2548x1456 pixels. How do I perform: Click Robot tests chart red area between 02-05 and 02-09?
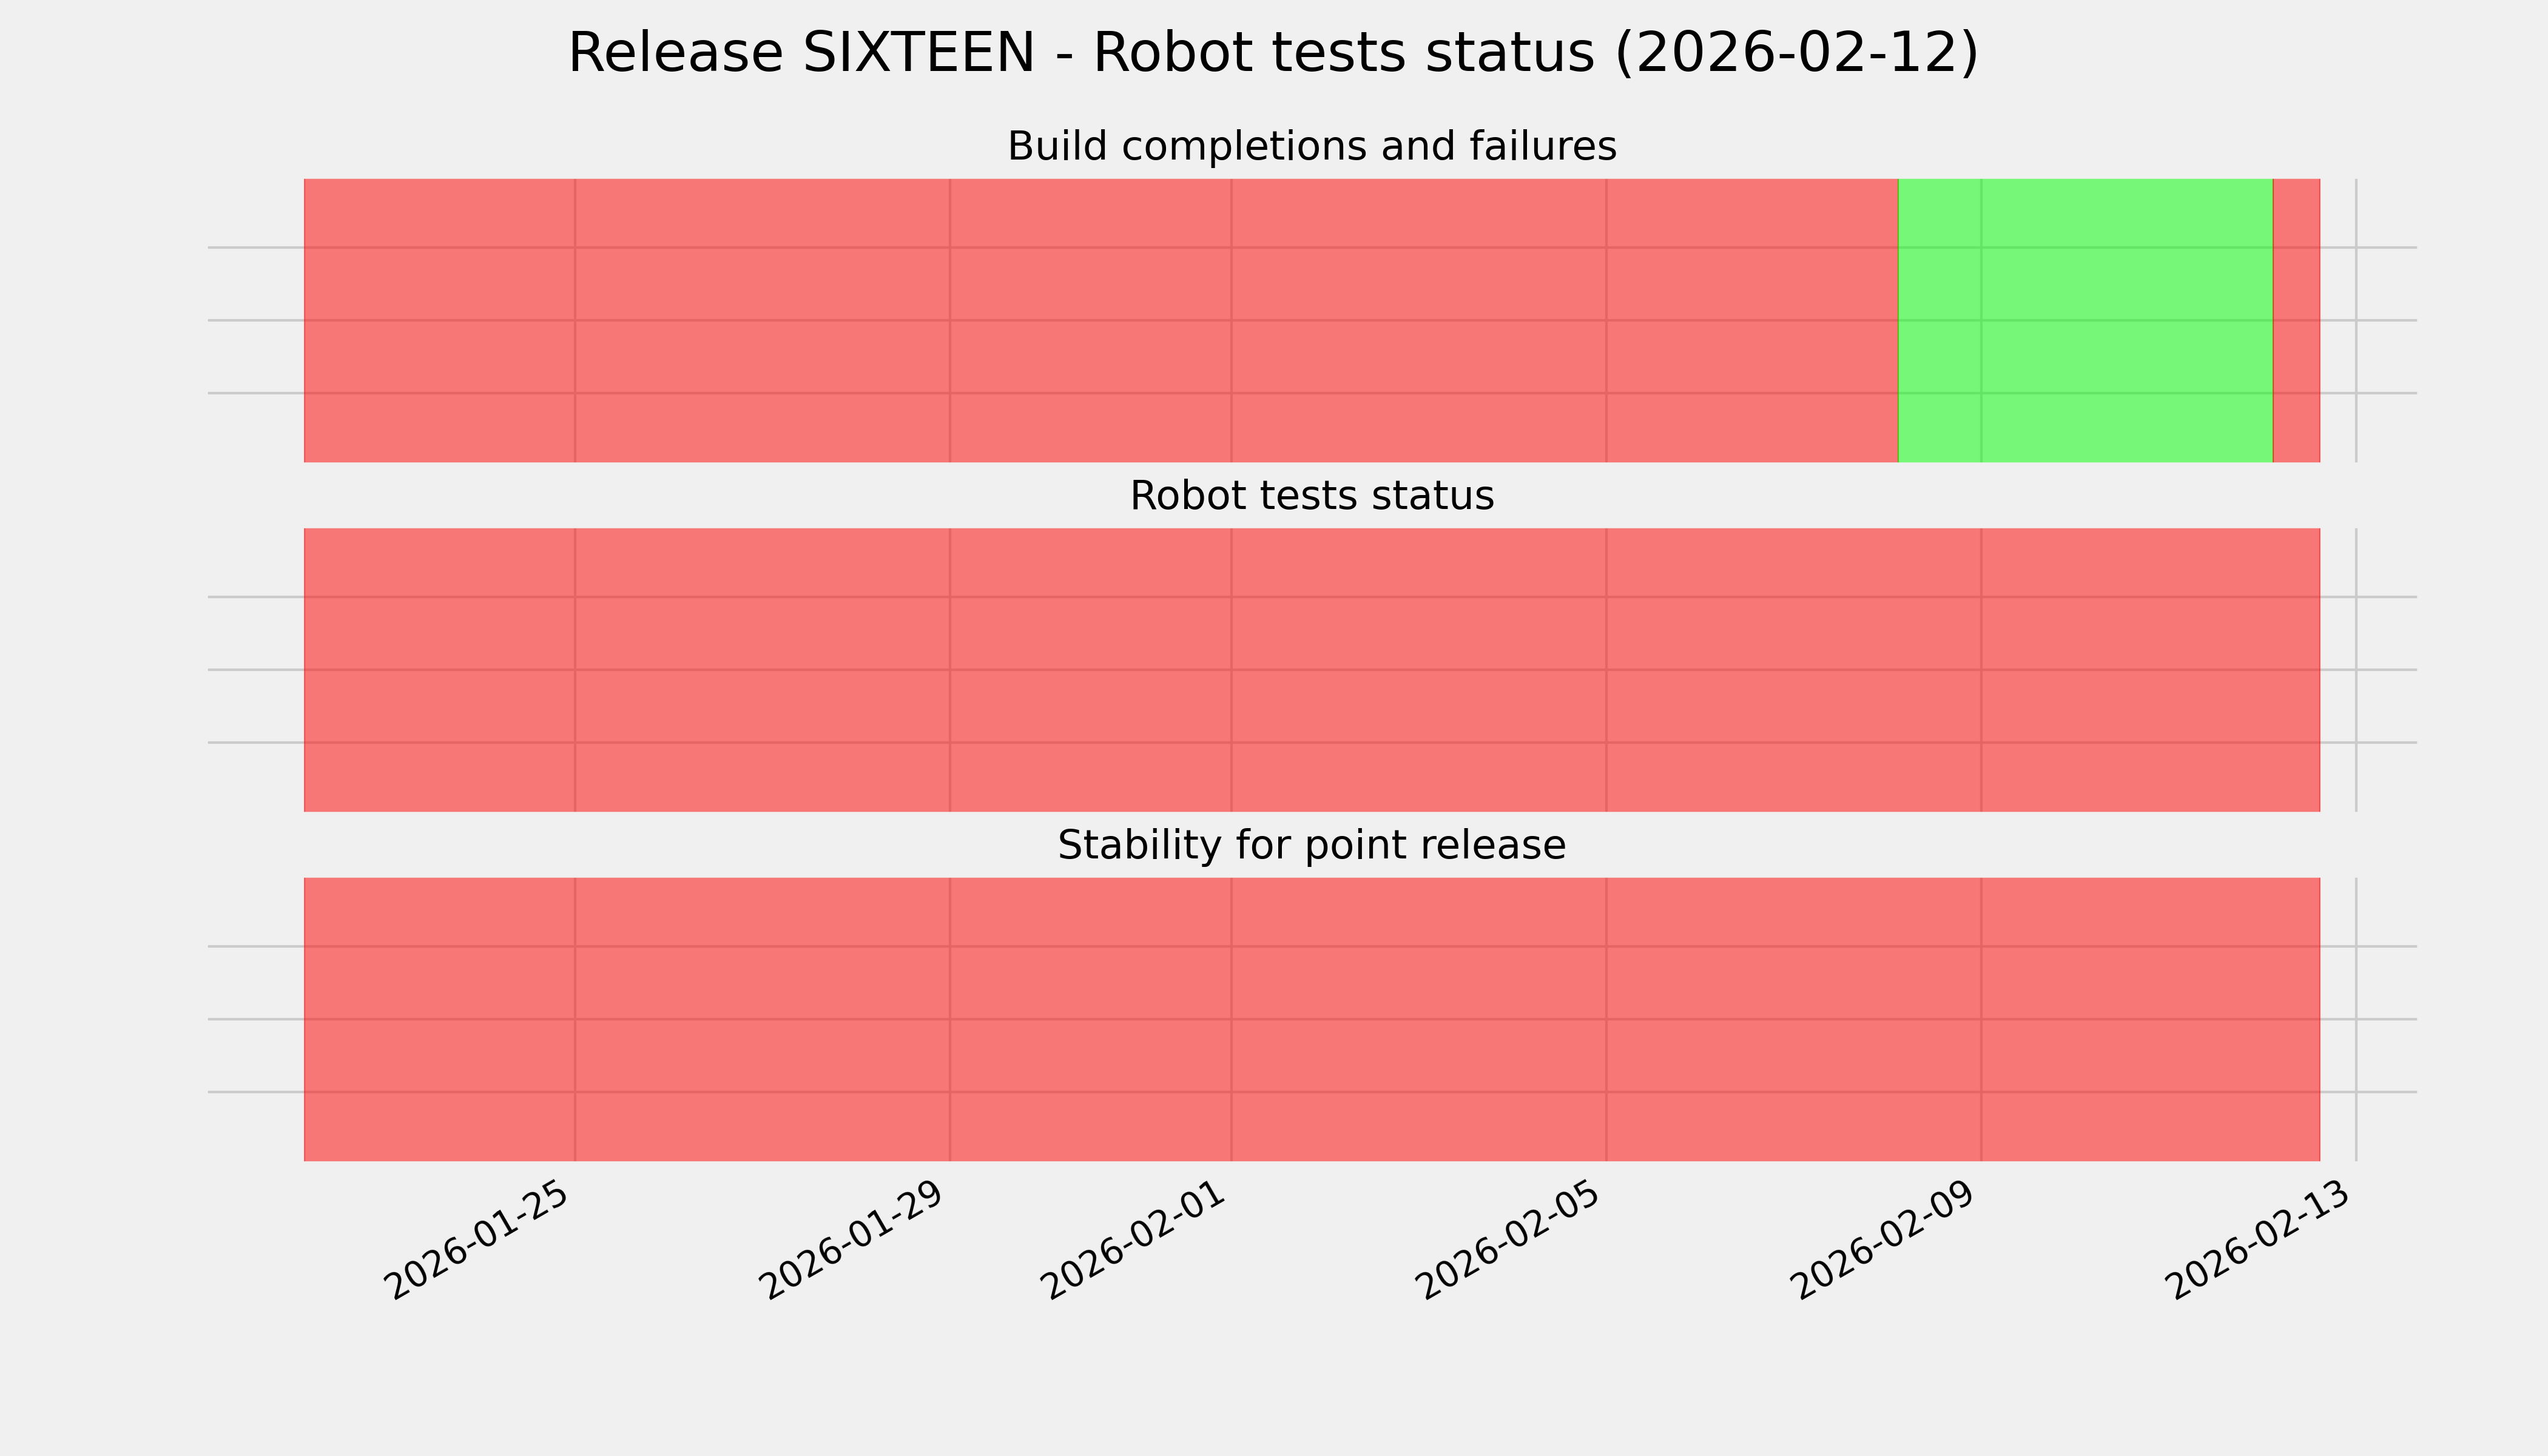pos(1793,670)
